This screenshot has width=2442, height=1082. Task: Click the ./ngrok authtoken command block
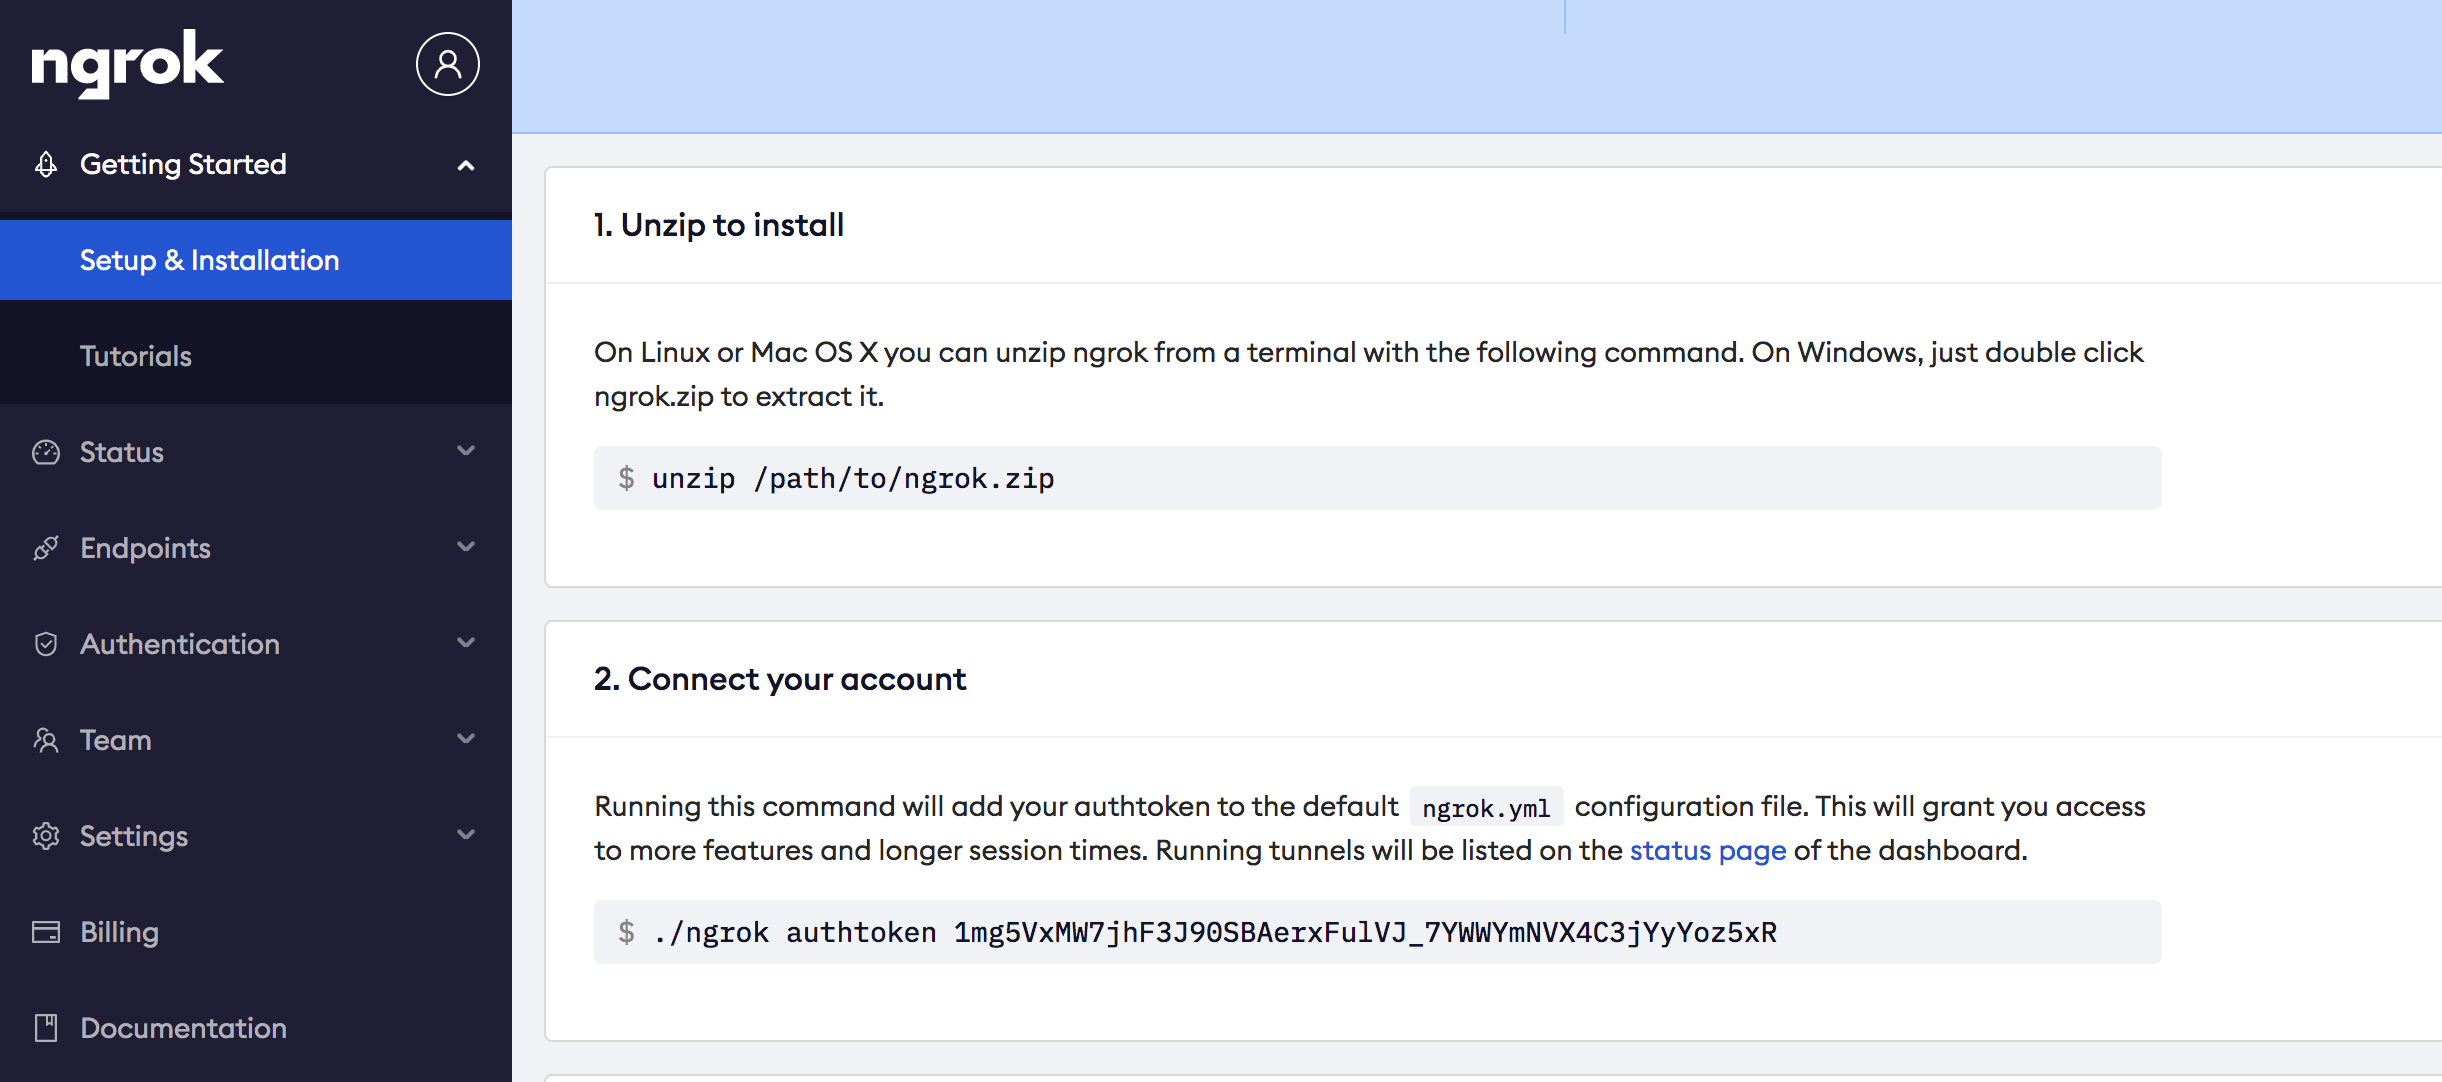click(x=1378, y=932)
